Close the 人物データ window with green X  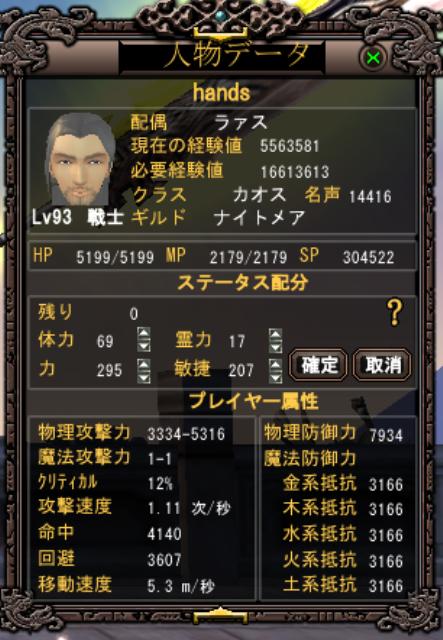click(373, 58)
